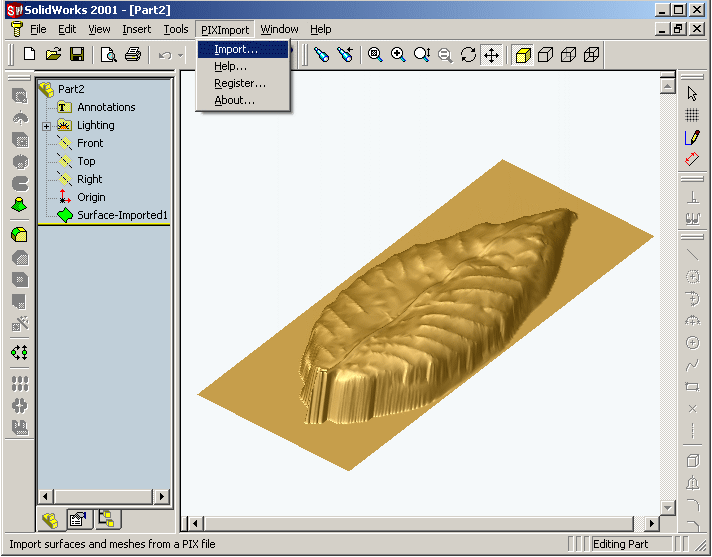Open the Edit menu
Viewport: 712px width, 557px height.
pos(67,29)
